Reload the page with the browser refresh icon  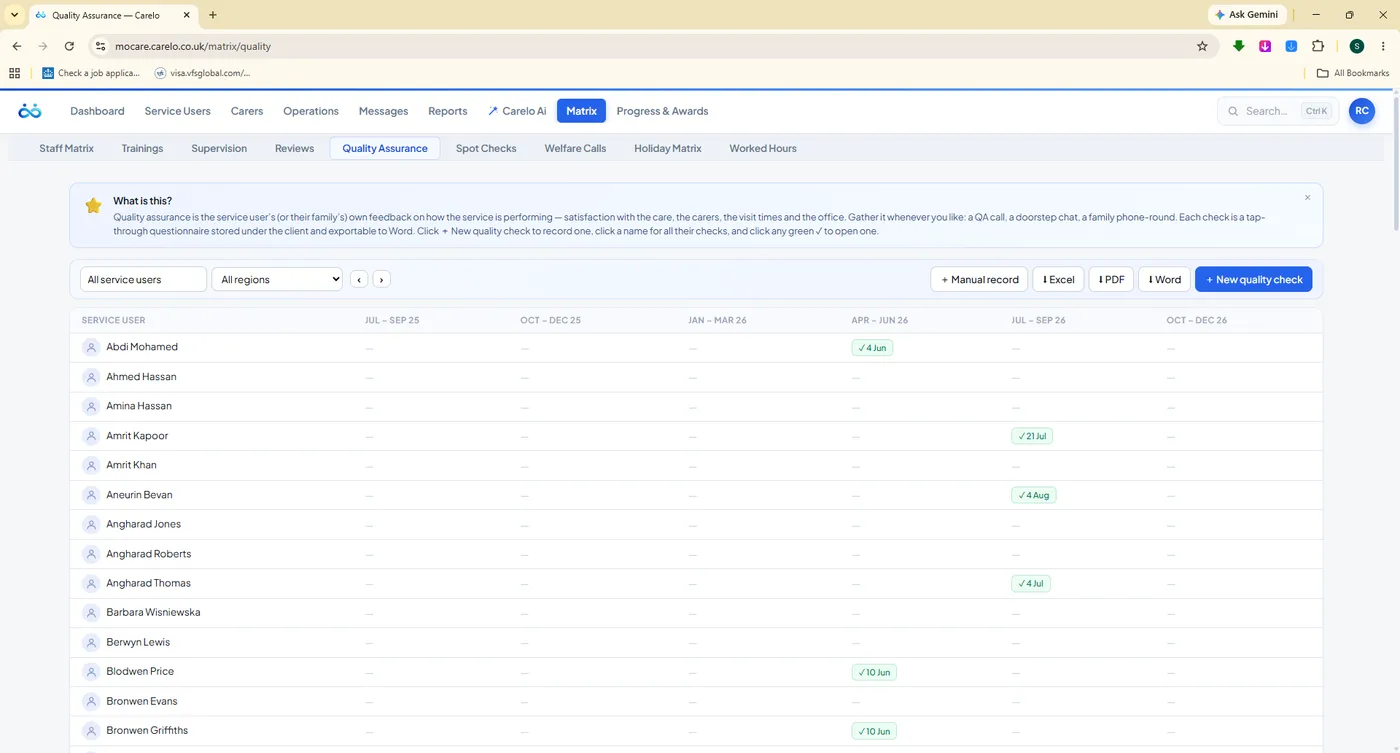tap(69, 46)
